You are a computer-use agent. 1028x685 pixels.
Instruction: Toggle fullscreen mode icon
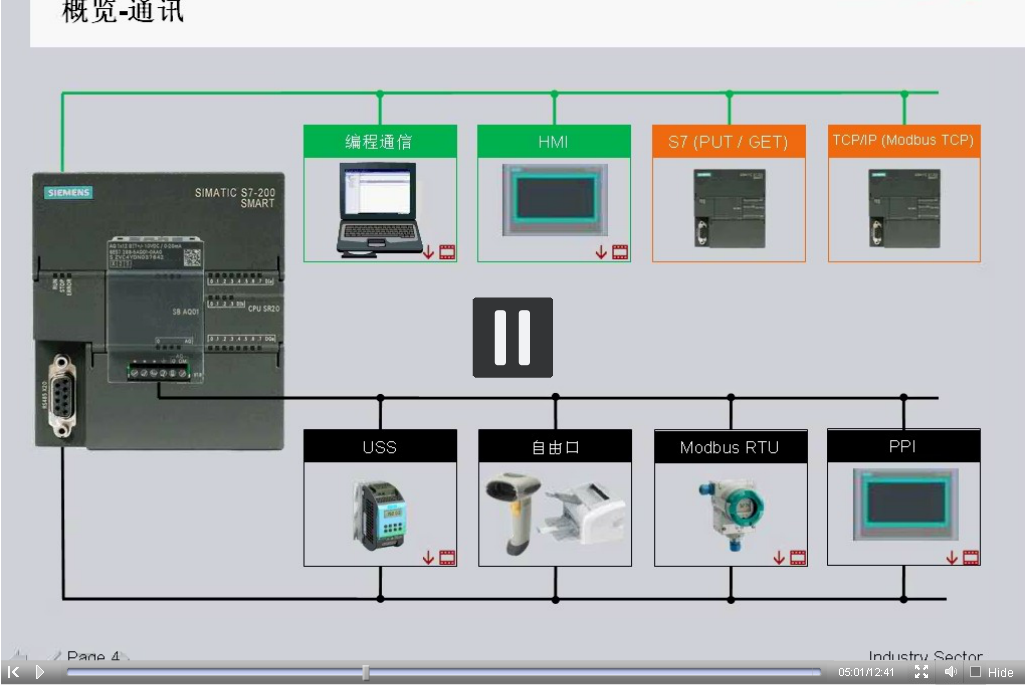(921, 672)
